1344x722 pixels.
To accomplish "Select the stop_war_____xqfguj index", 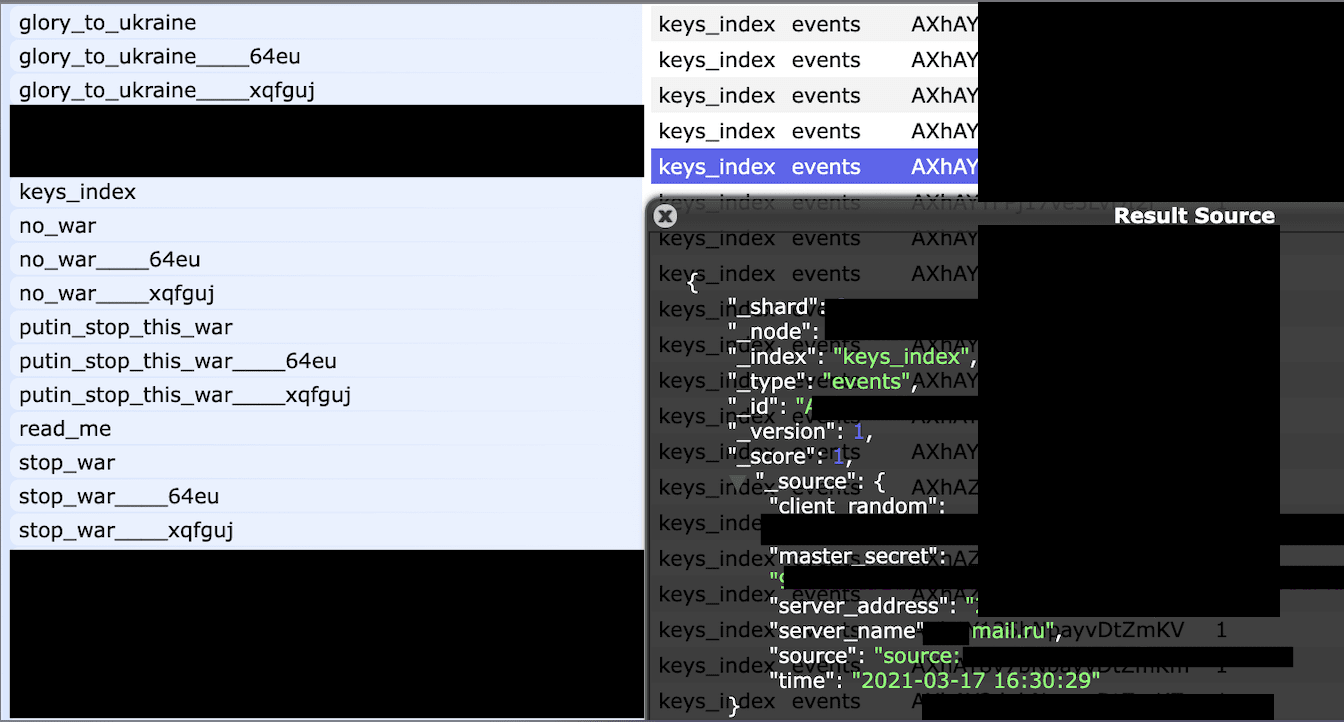I will pos(327,530).
